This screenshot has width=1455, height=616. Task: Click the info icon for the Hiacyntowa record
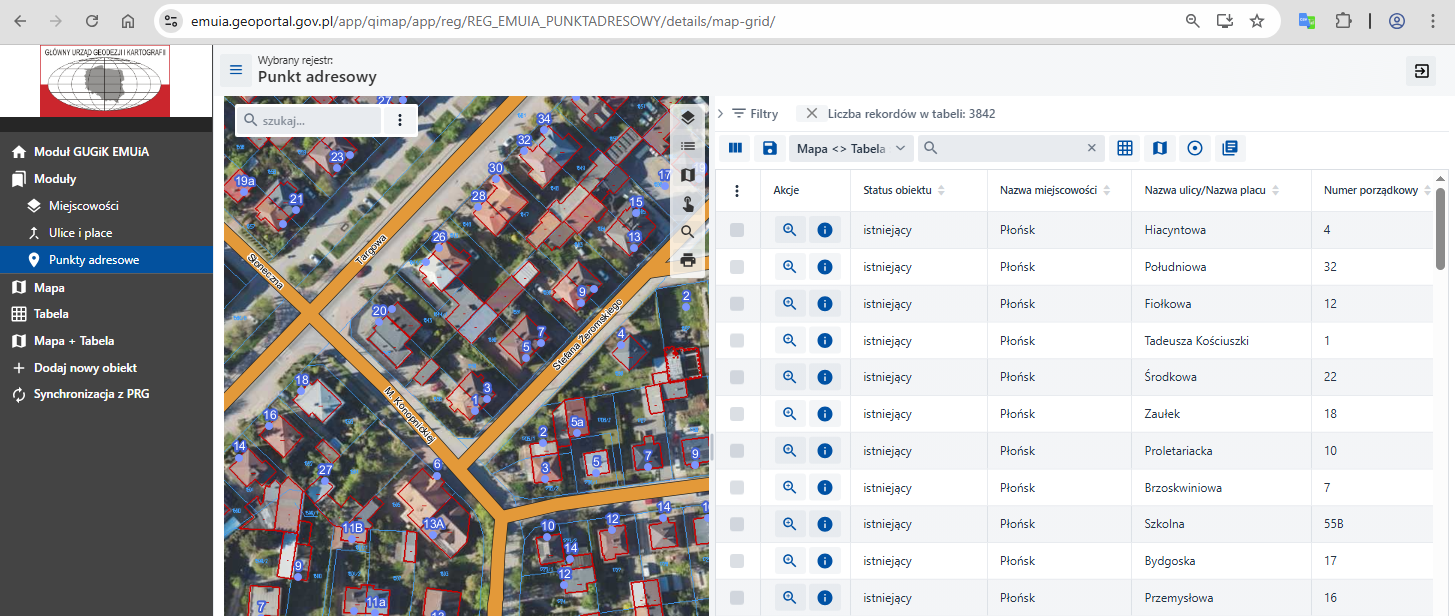(x=825, y=229)
